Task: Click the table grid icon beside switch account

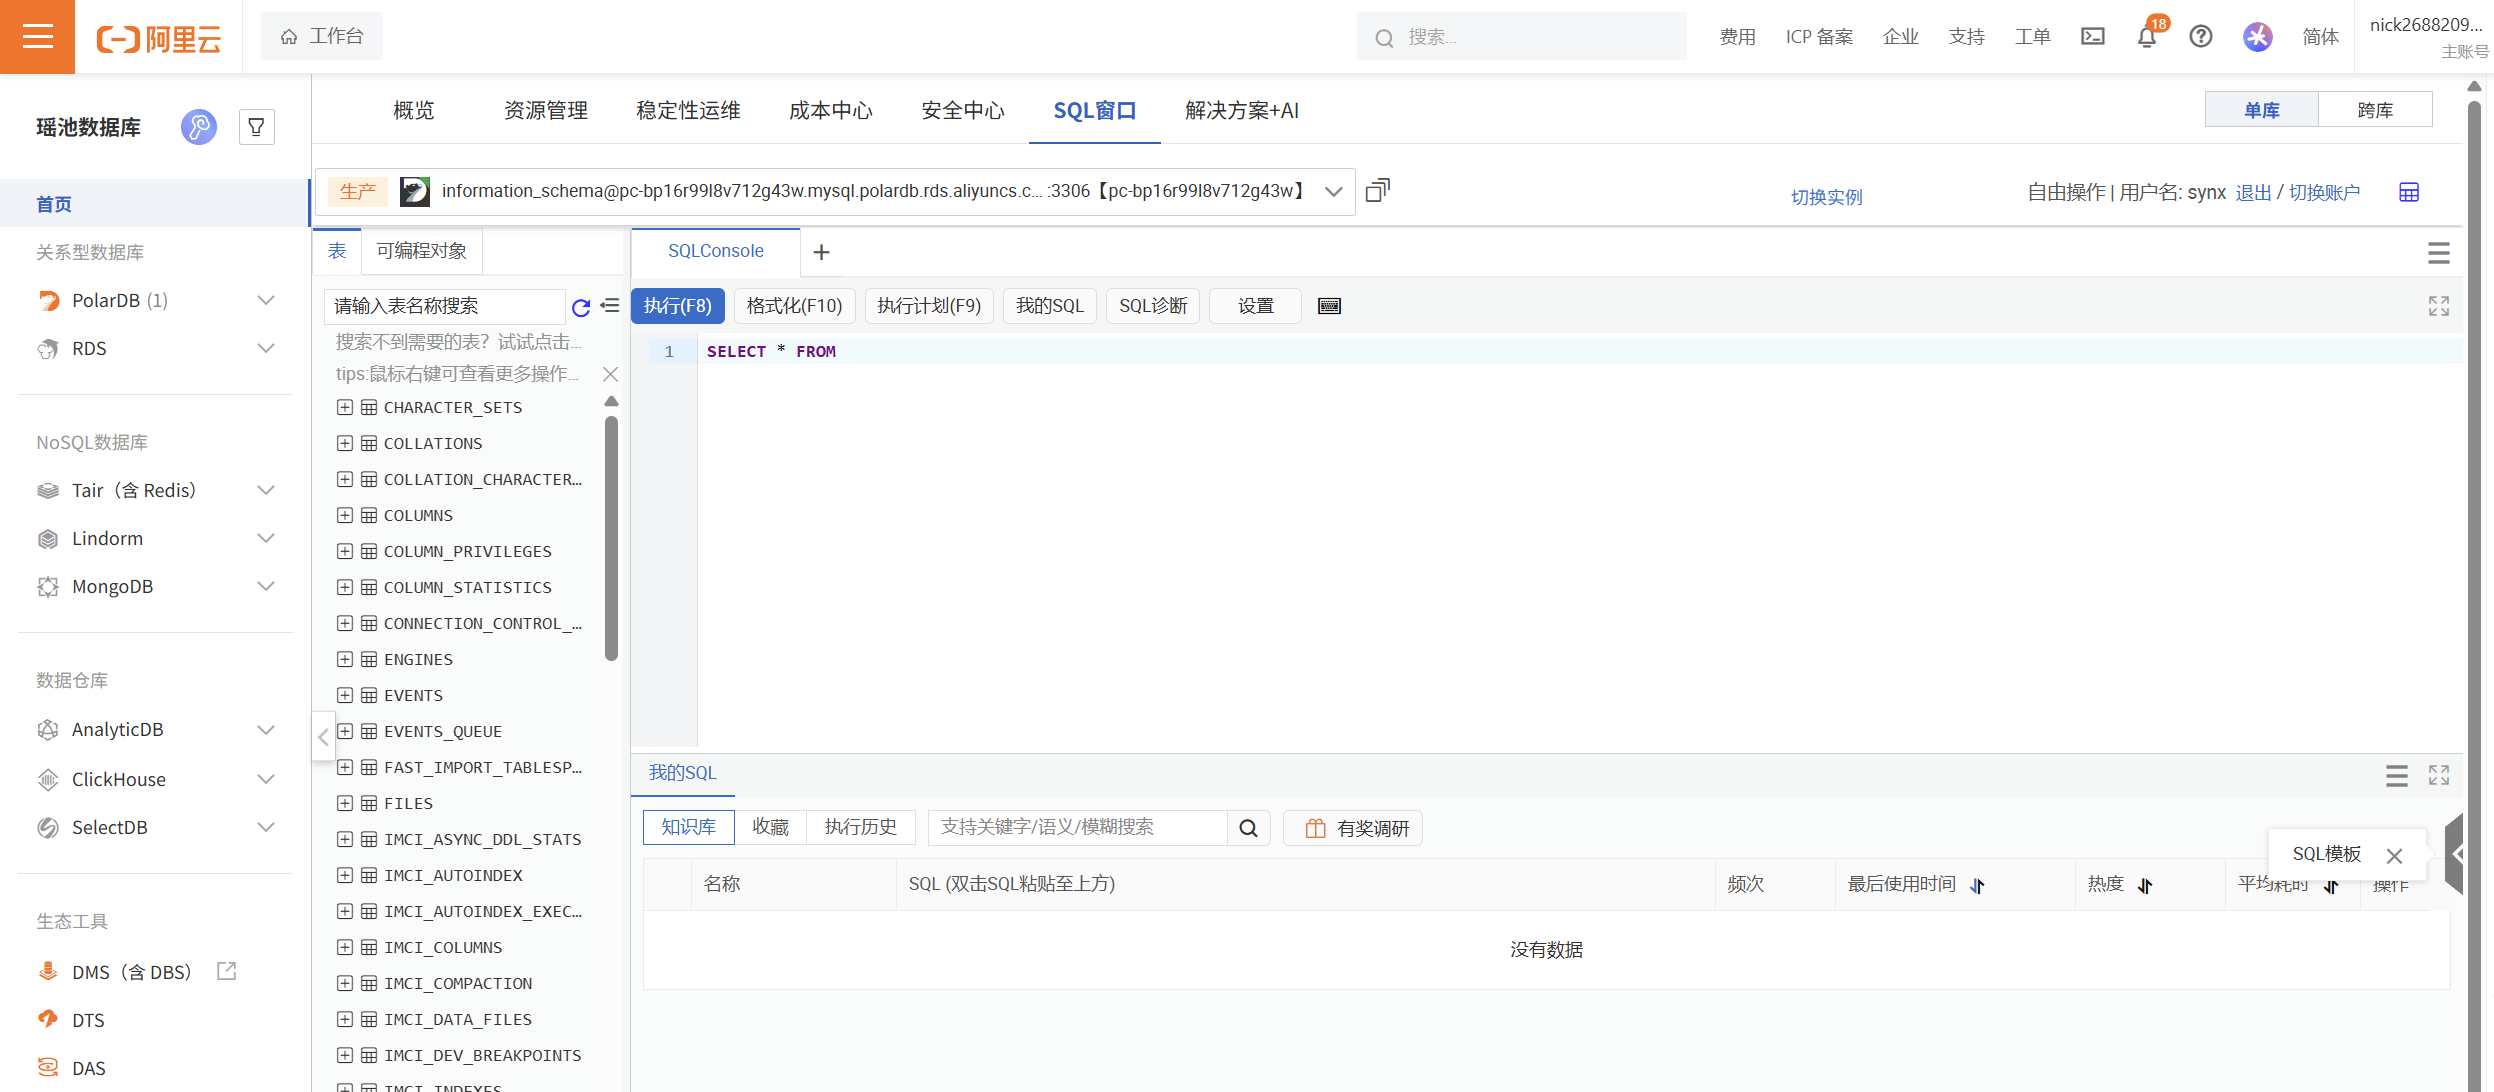Action: click(2409, 192)
